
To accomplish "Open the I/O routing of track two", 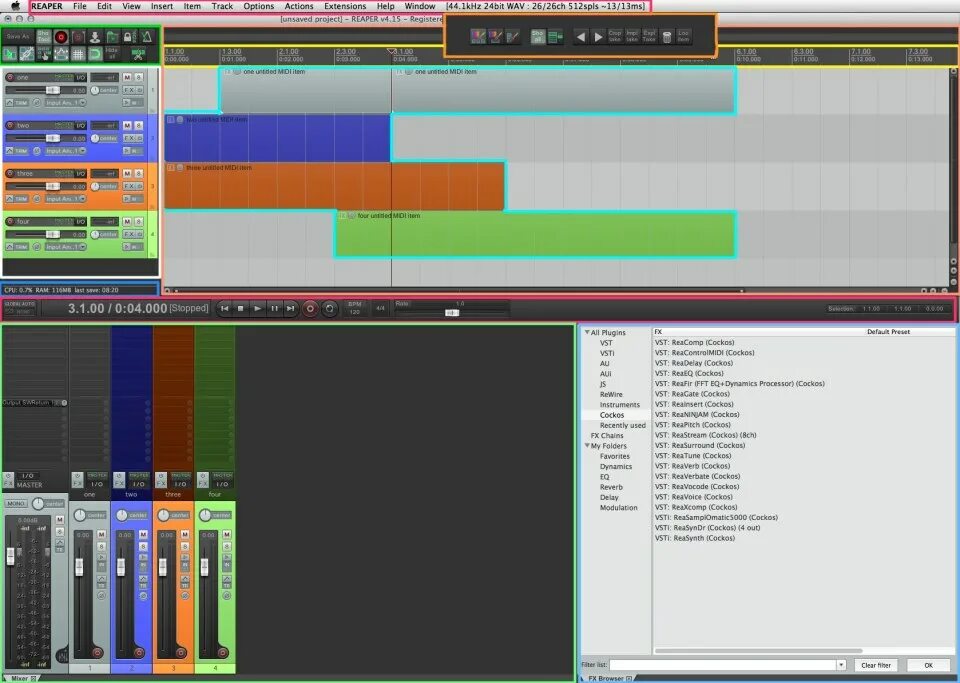I will [80, 125].
